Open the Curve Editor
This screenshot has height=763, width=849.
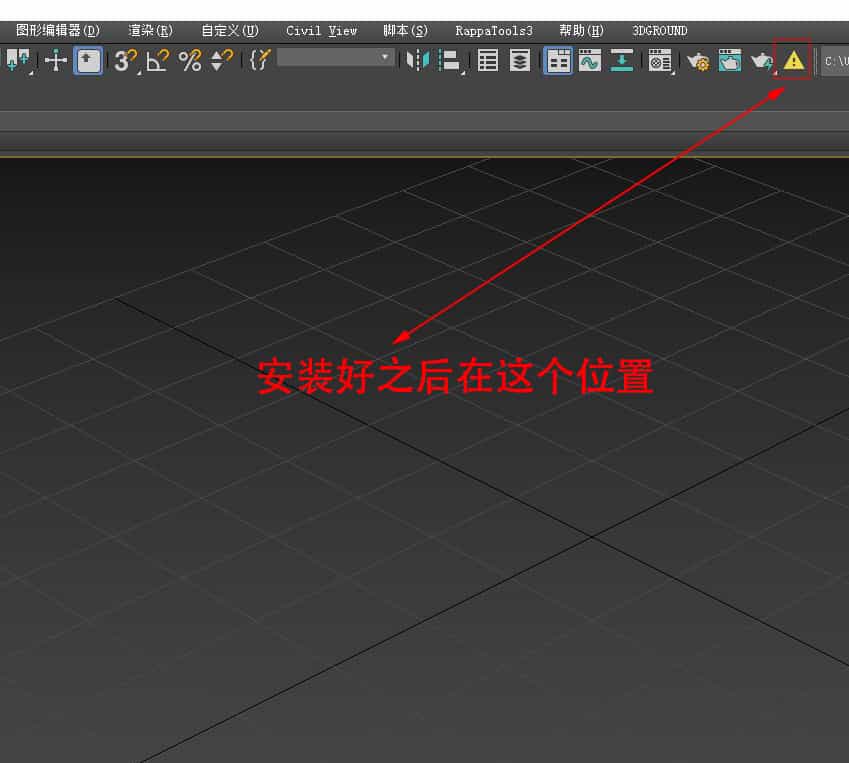[x=590, y=61]
